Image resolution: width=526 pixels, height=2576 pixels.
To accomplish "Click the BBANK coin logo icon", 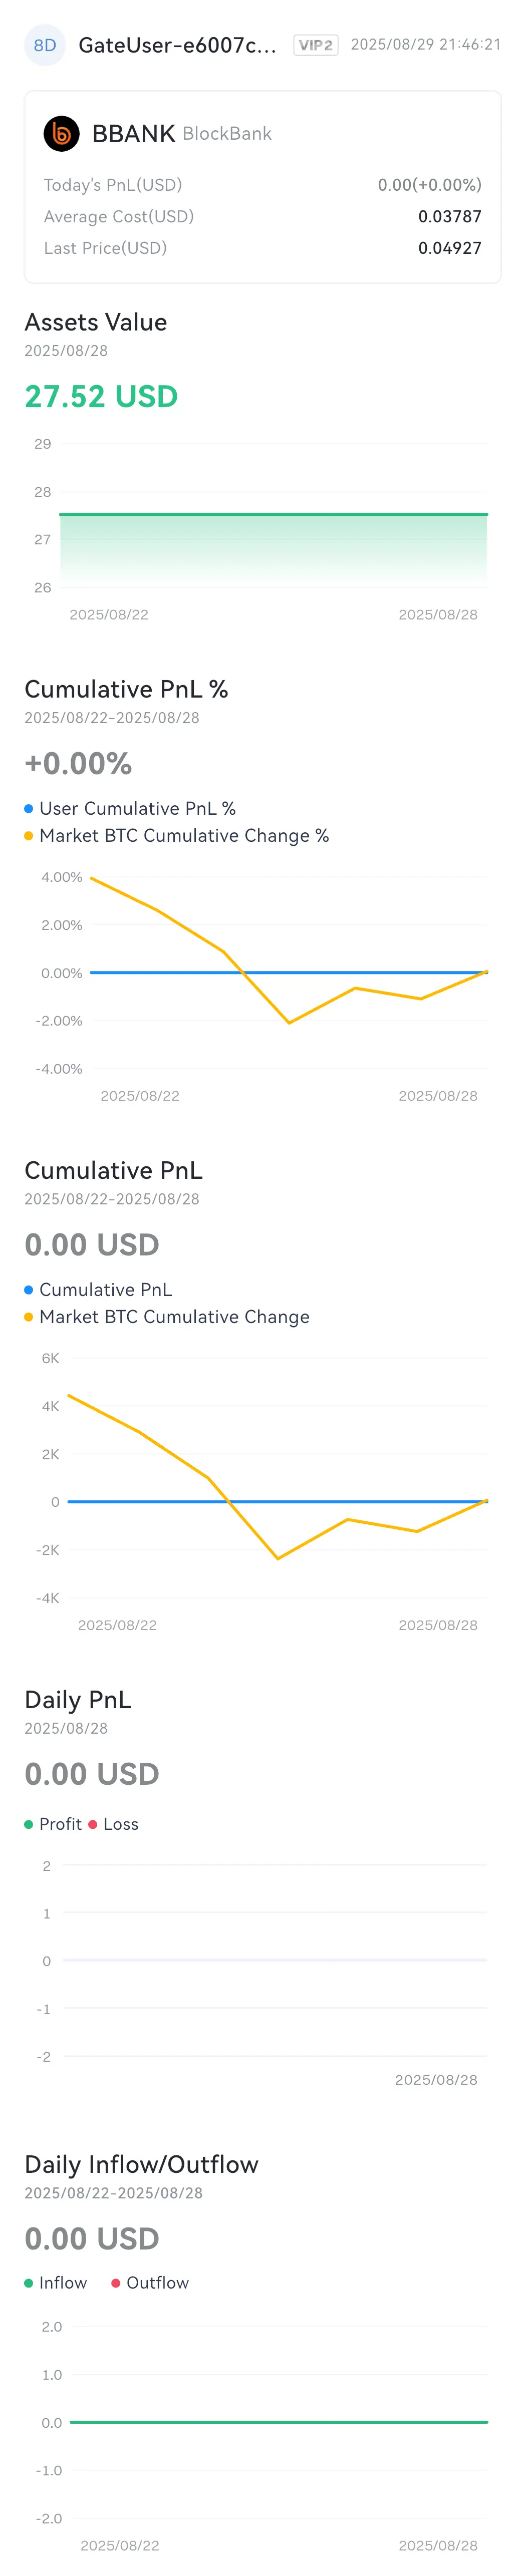I will [x=62, y=133].
